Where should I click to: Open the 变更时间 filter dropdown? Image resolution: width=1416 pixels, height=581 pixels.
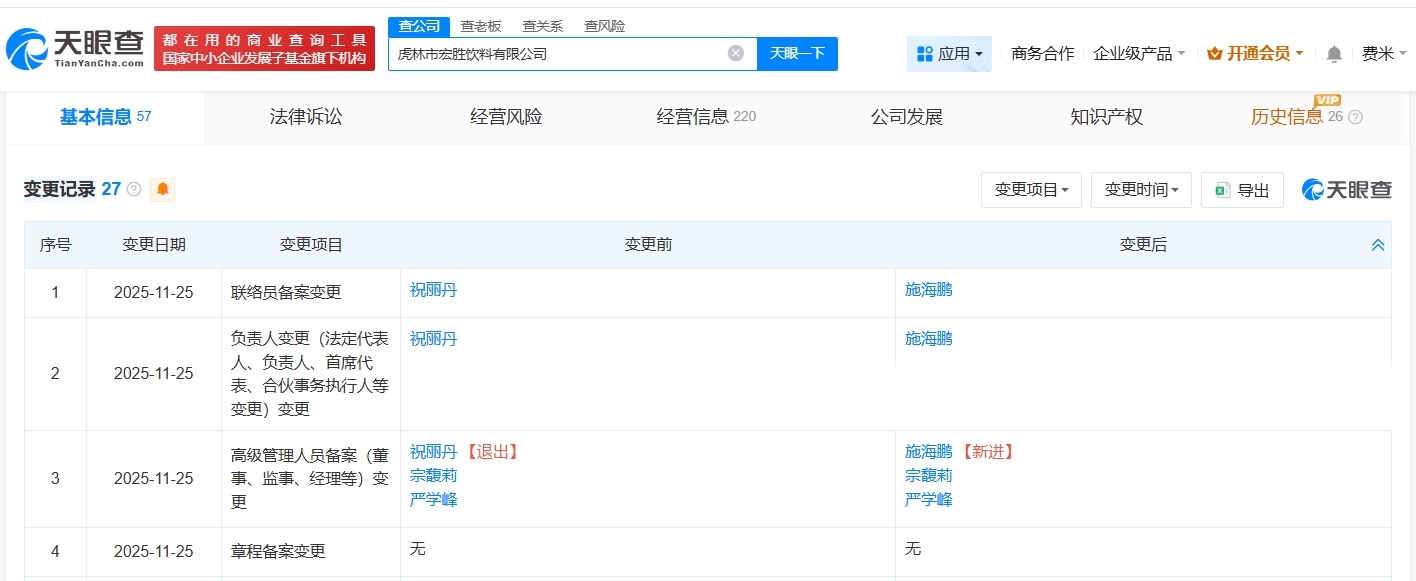[1141, 189]
